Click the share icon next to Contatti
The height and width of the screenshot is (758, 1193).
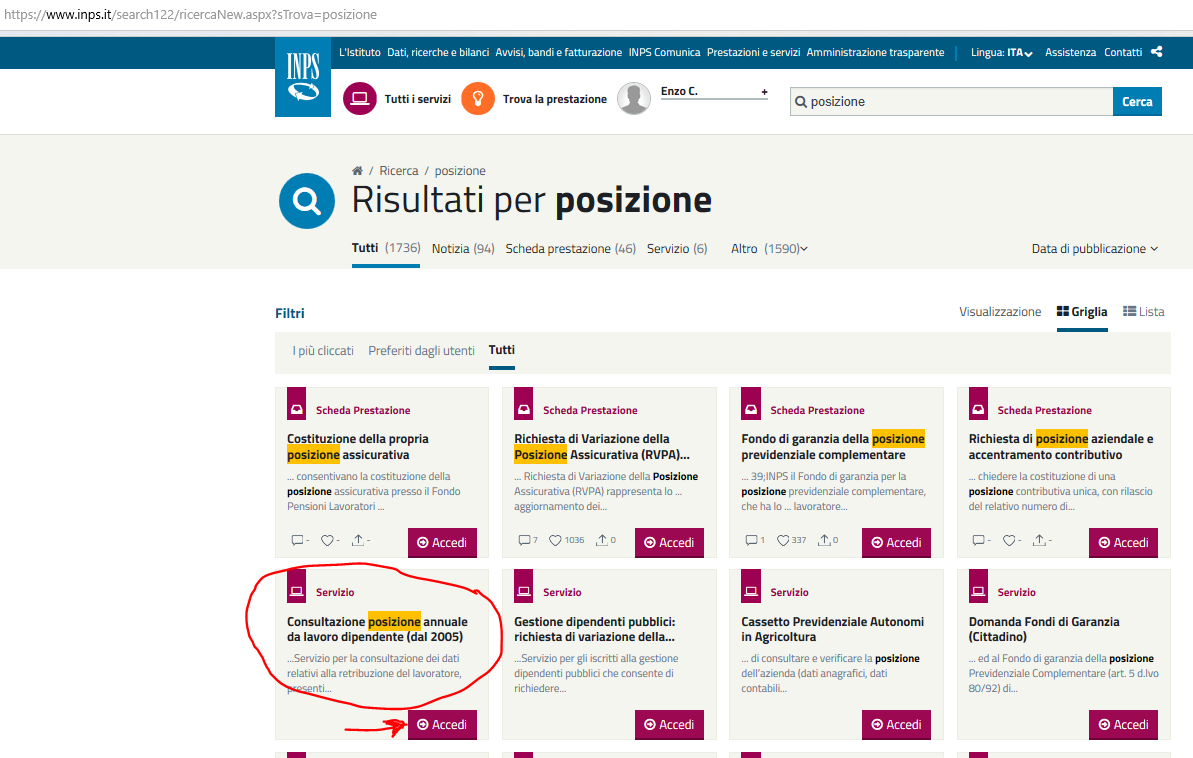pyautogui.click(x=1157, y=52)
